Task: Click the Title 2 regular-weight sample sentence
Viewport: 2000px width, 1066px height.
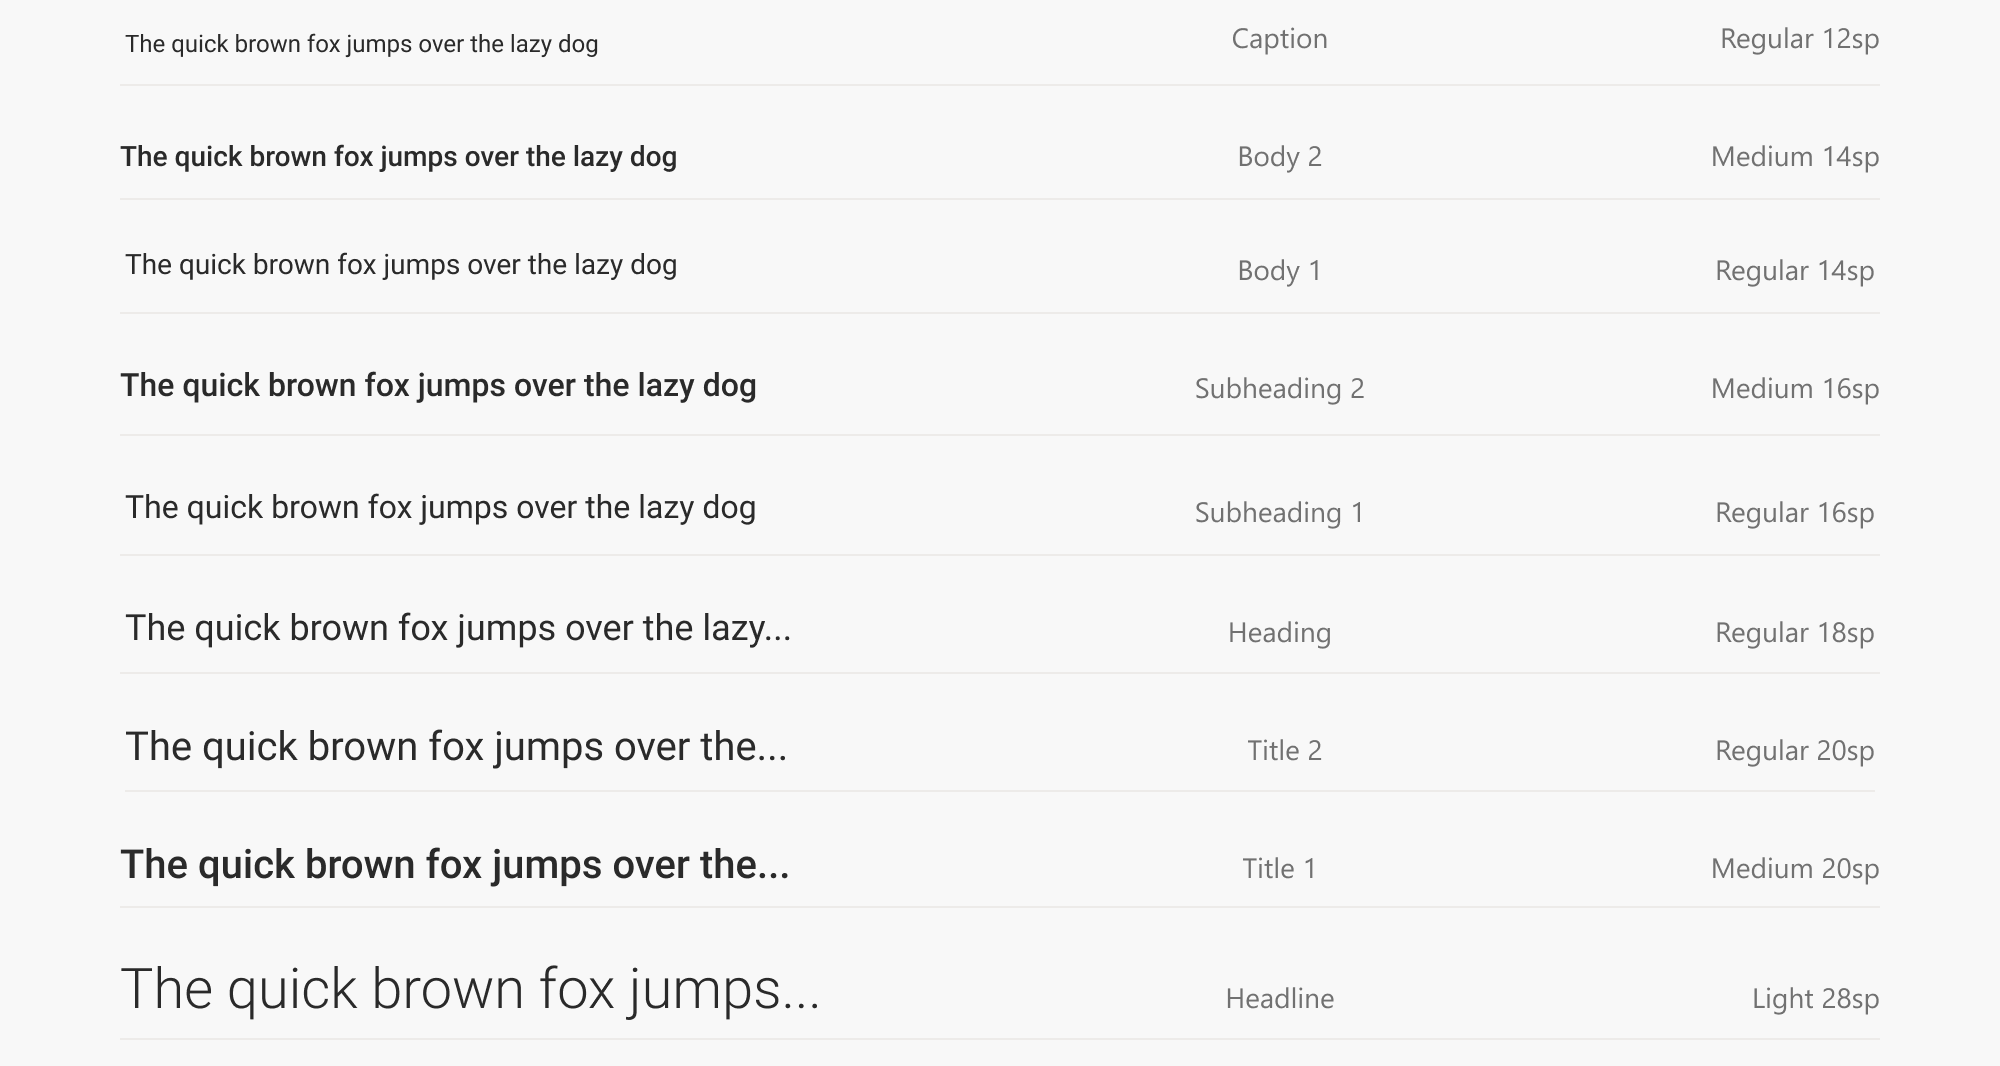Action: click(456, 748)
